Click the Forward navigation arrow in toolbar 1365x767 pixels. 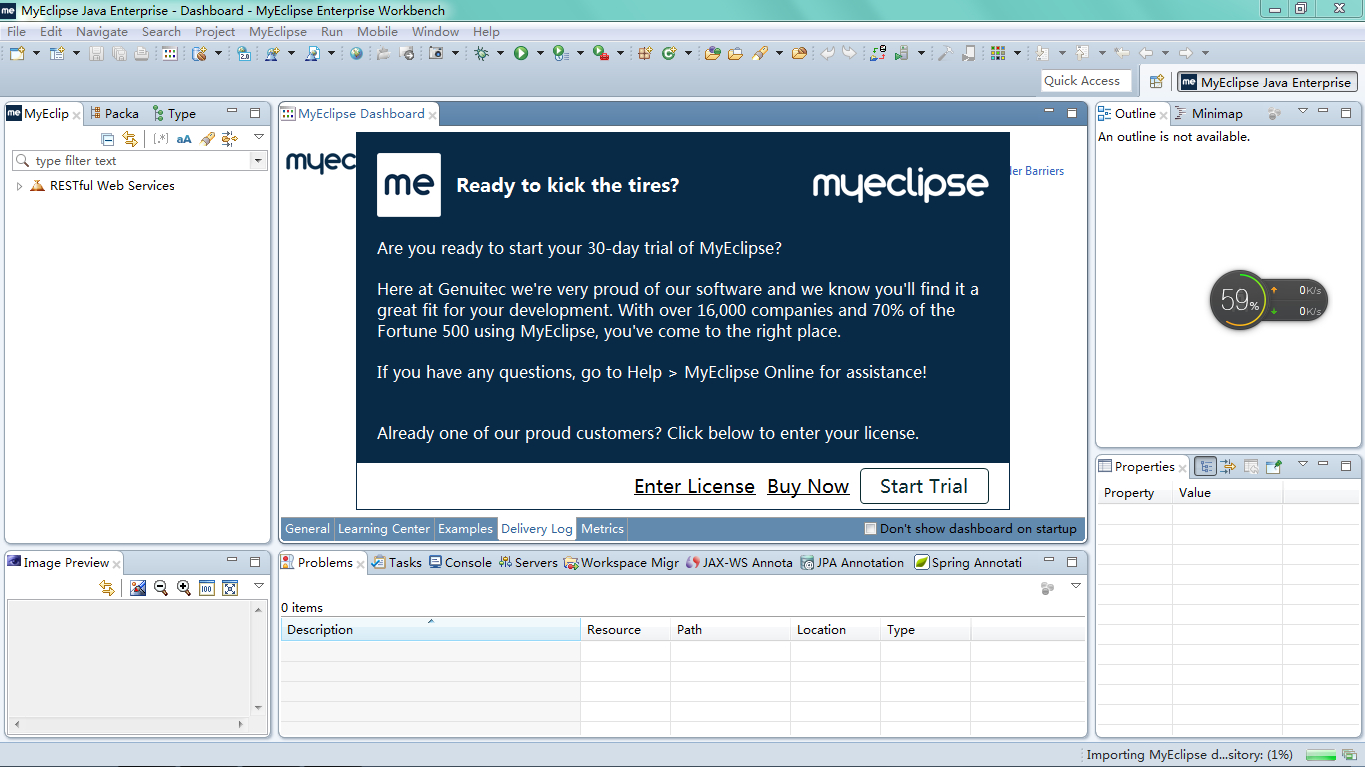[1186, 53]
